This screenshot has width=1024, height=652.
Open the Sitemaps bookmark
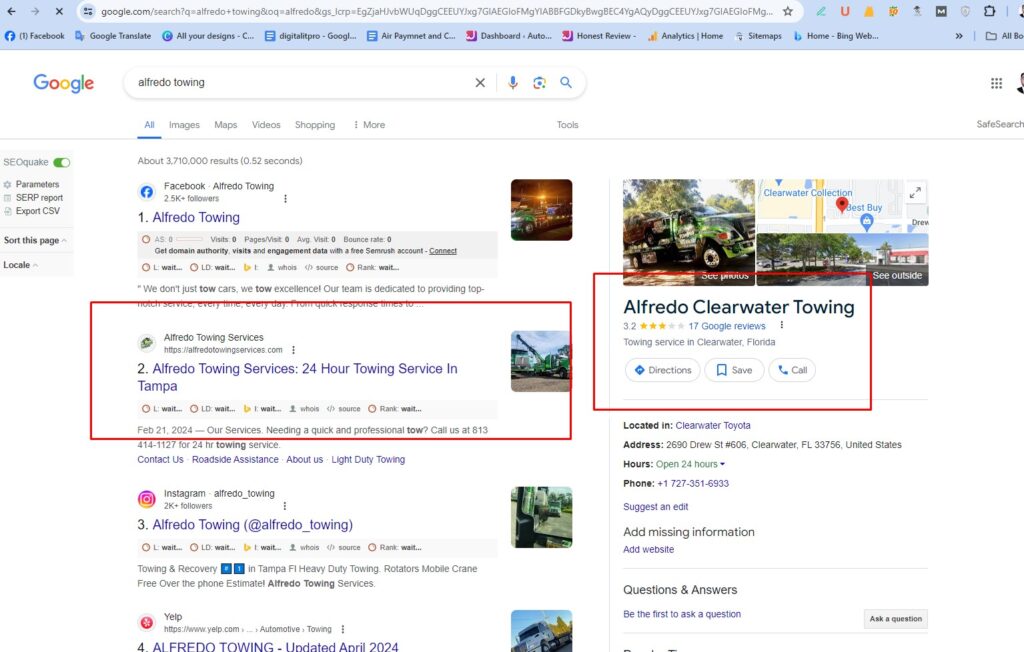point(758,36)
